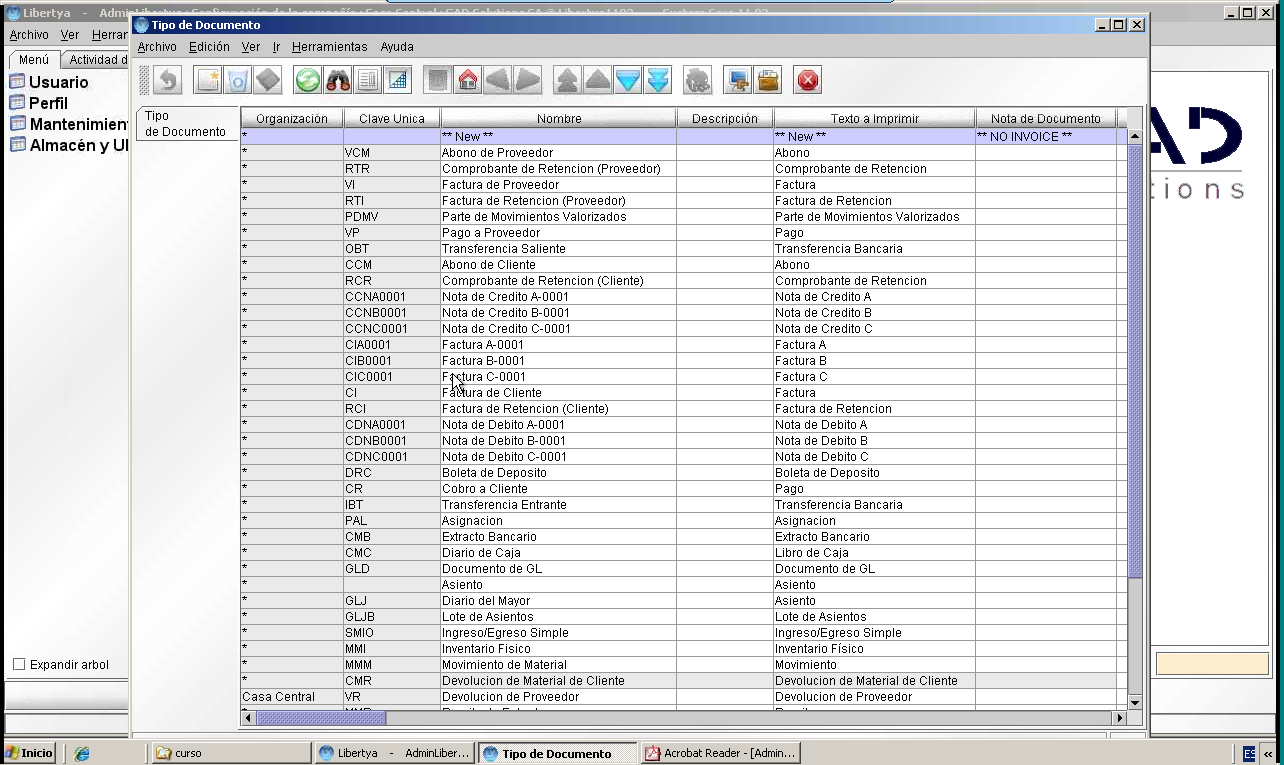Jump to last record with double-down blue arrow
1284x765 pixels.
pos(658,80)
